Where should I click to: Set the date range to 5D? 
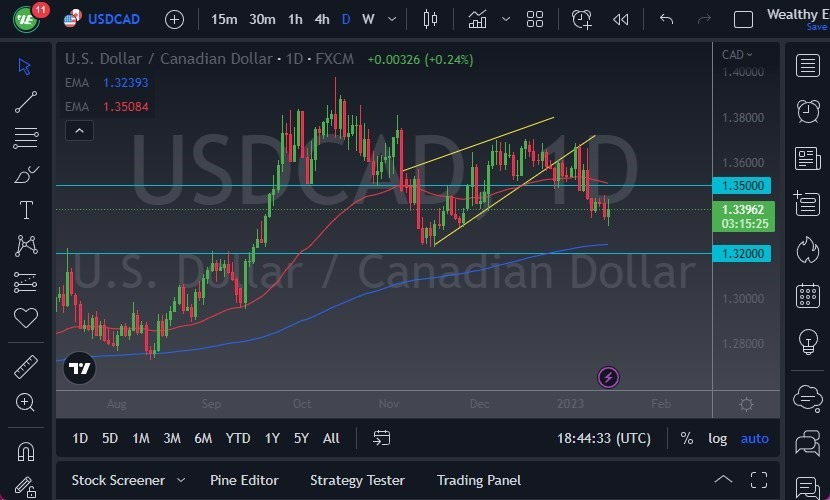pos(110,438)
